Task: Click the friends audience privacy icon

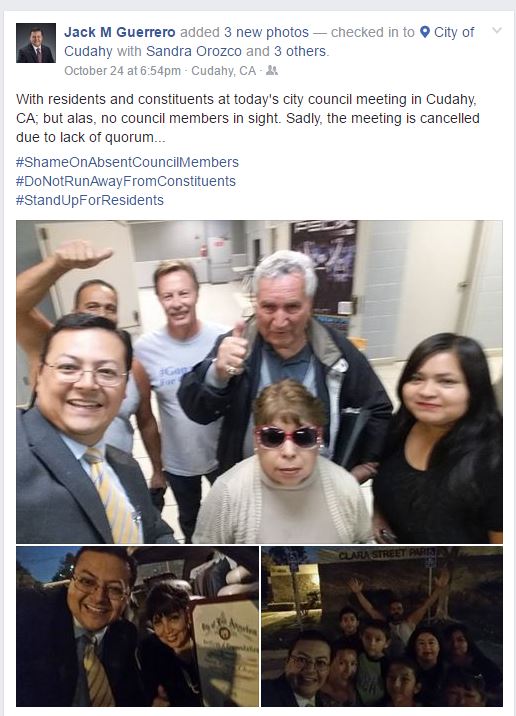Action: (272, 70)
